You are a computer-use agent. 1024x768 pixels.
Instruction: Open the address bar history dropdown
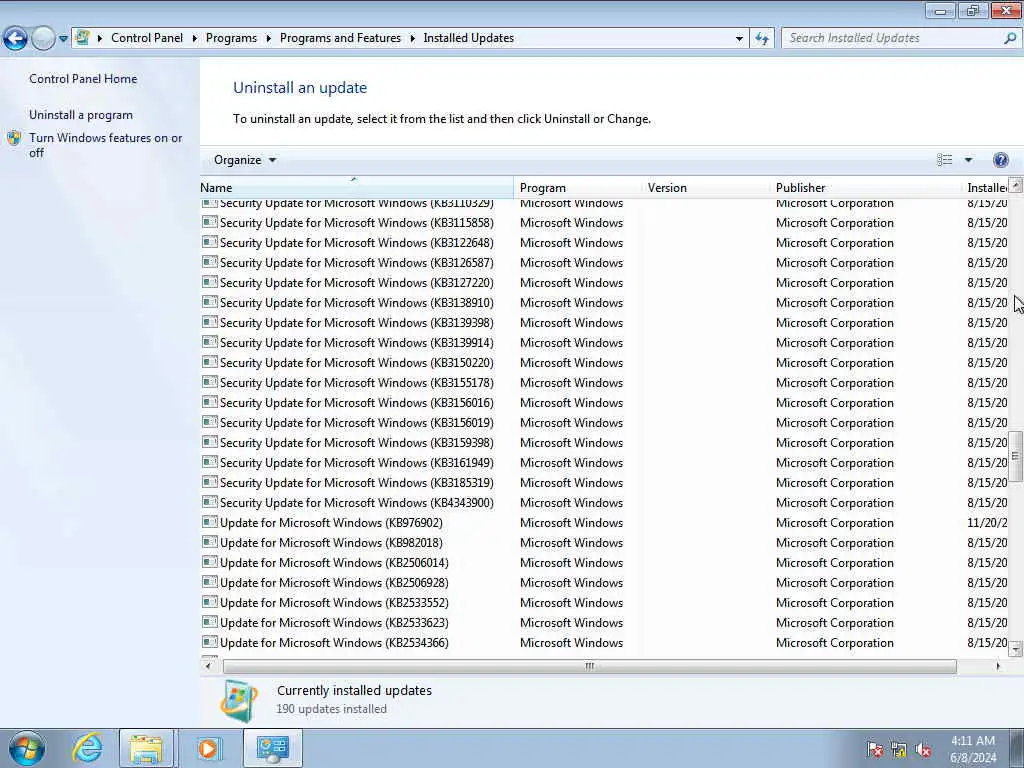point(739,39)
